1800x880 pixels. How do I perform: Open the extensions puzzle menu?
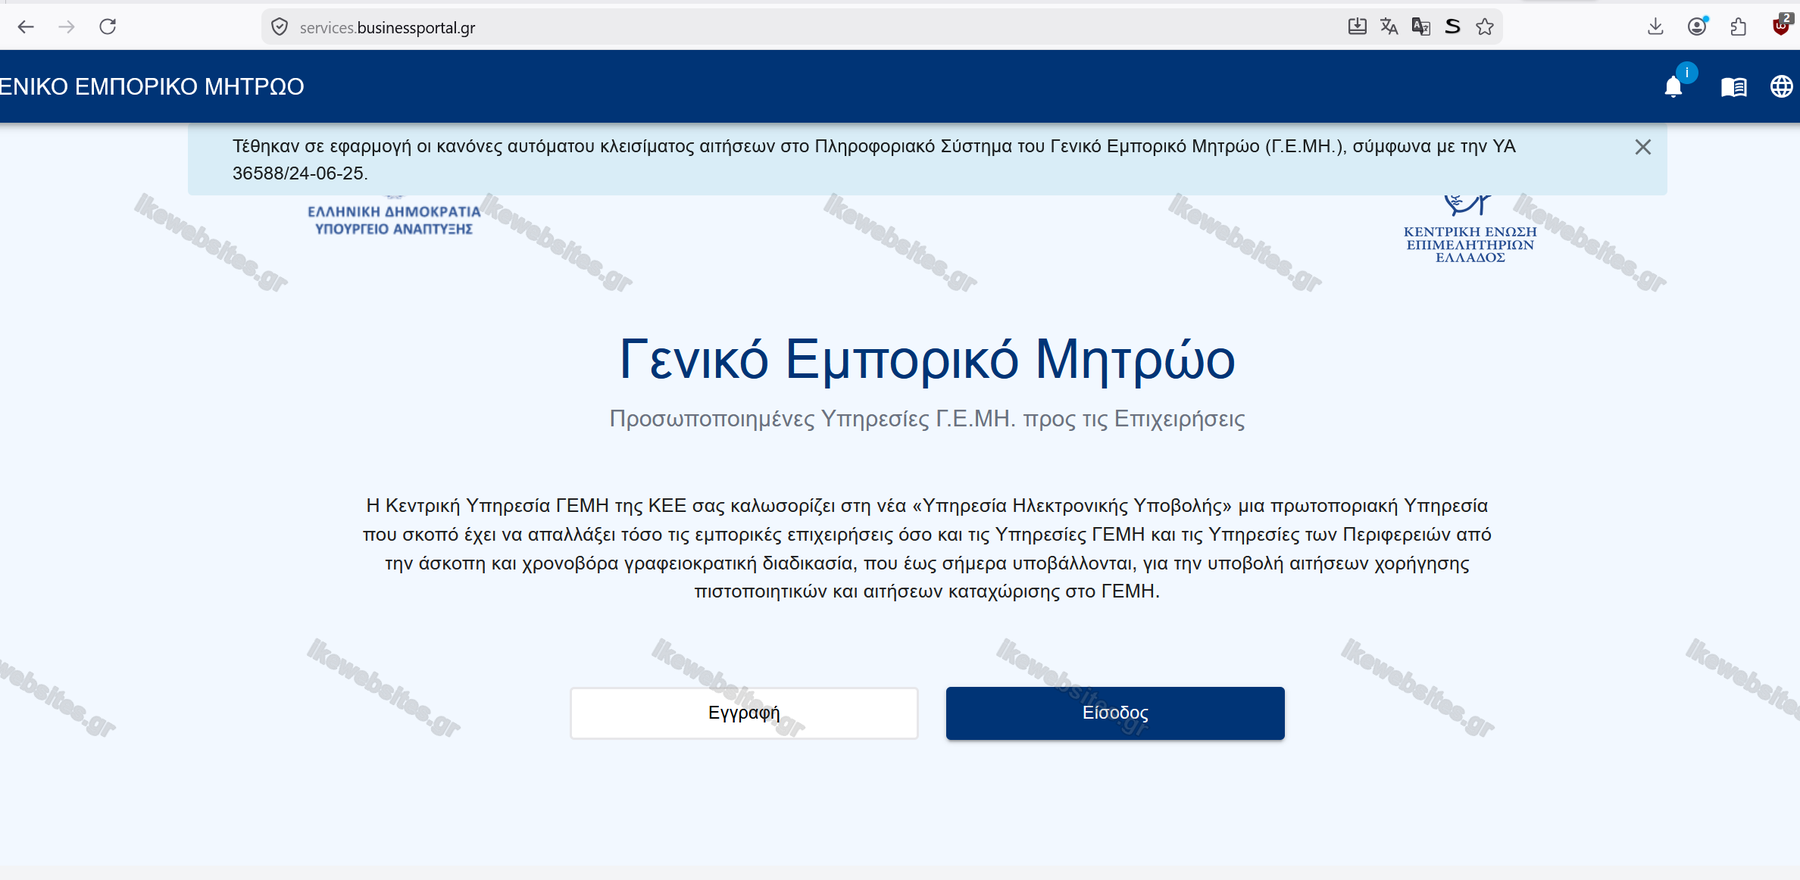click(1739, 27)
